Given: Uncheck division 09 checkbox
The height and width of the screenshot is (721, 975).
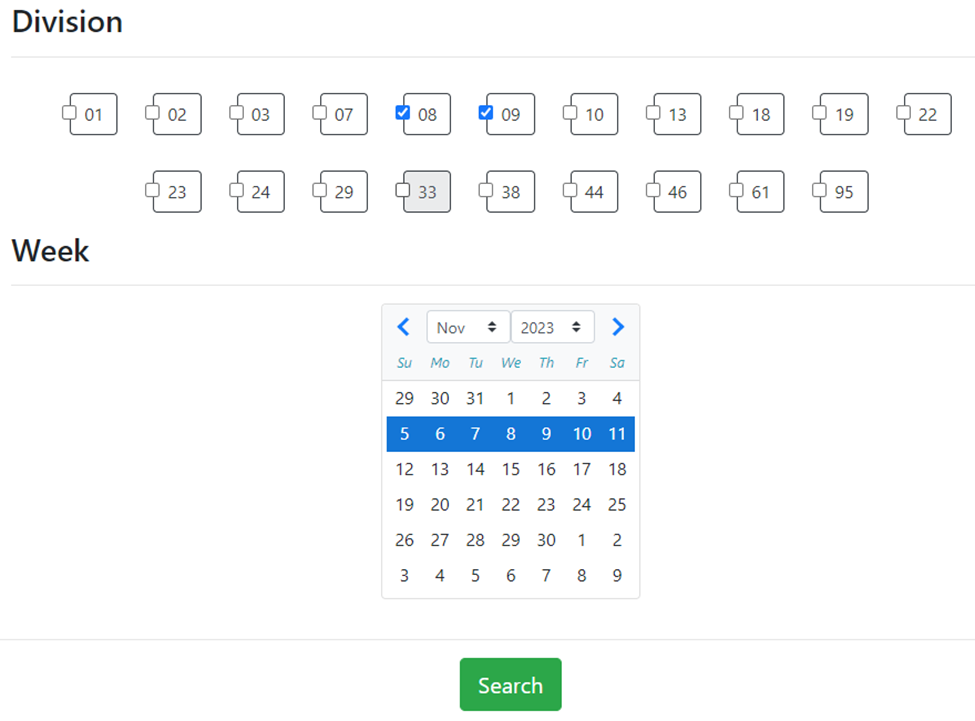Looking at the screenshot, I should (x=486, y=113).
